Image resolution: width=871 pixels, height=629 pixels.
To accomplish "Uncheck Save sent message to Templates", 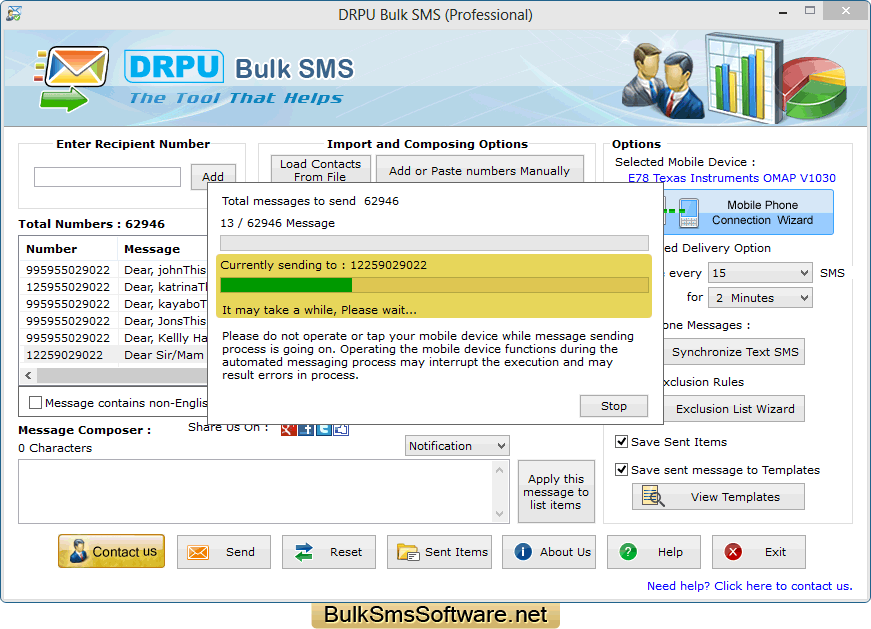I will coord(622,470).
